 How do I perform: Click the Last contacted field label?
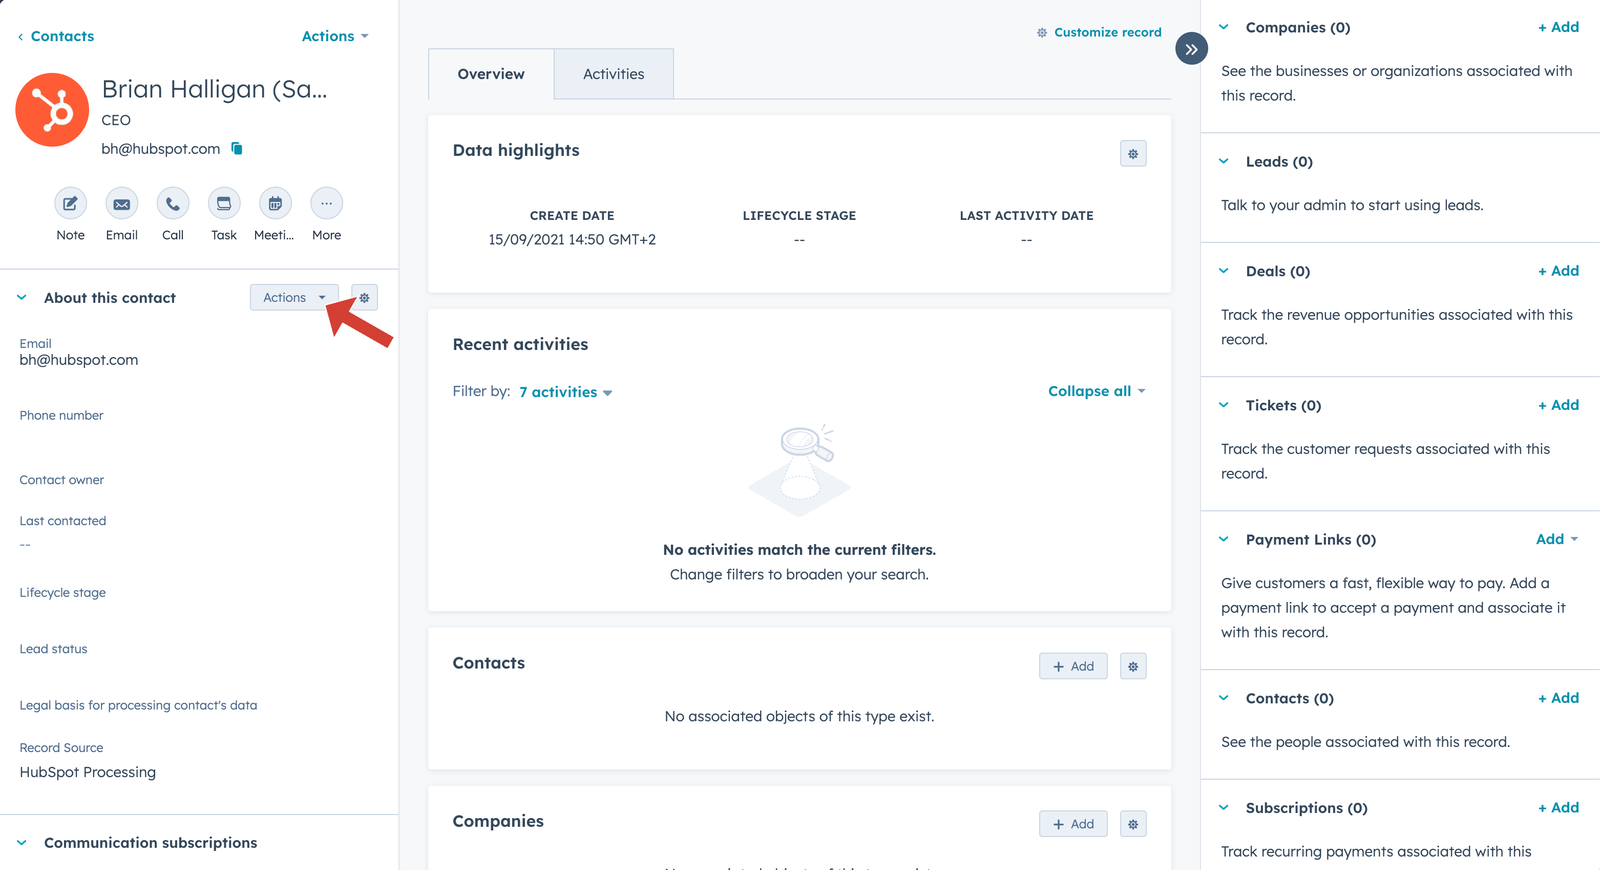(63, 521)
